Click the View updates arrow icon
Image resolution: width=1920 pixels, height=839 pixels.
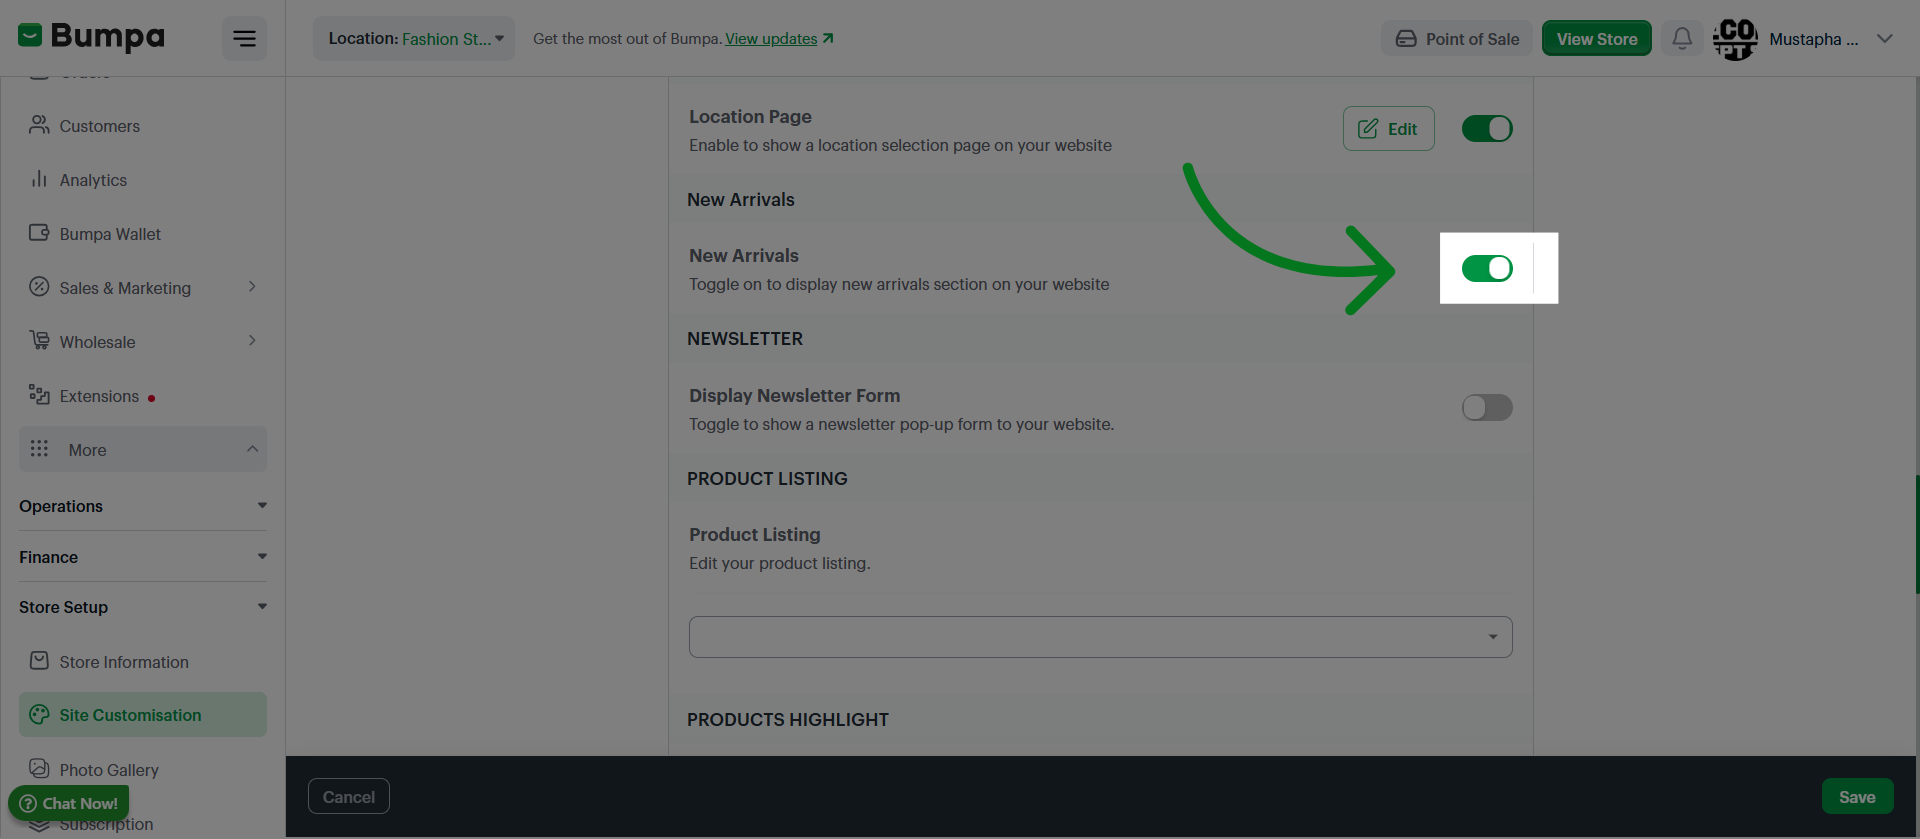point(828,38)
